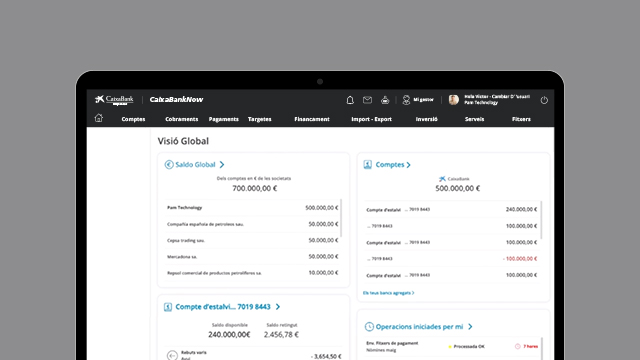Screen dimensions: 640x360
Task: Open Compte d'estalvi... 7019 8443 link
Action: click(x=223, y=307)
